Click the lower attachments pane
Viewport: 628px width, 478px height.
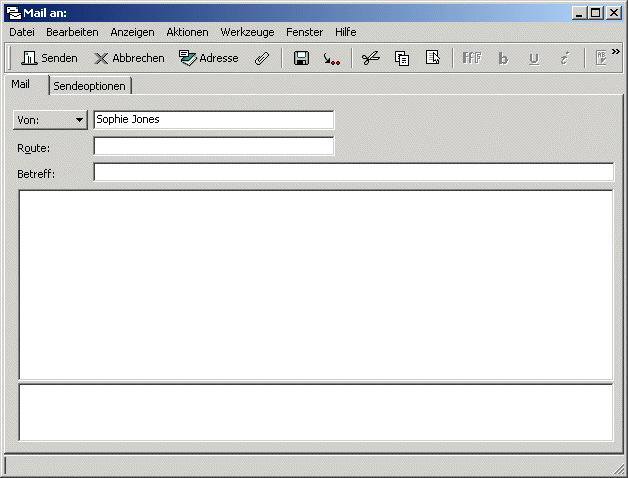pyautogui.click(x=316, y=412)
